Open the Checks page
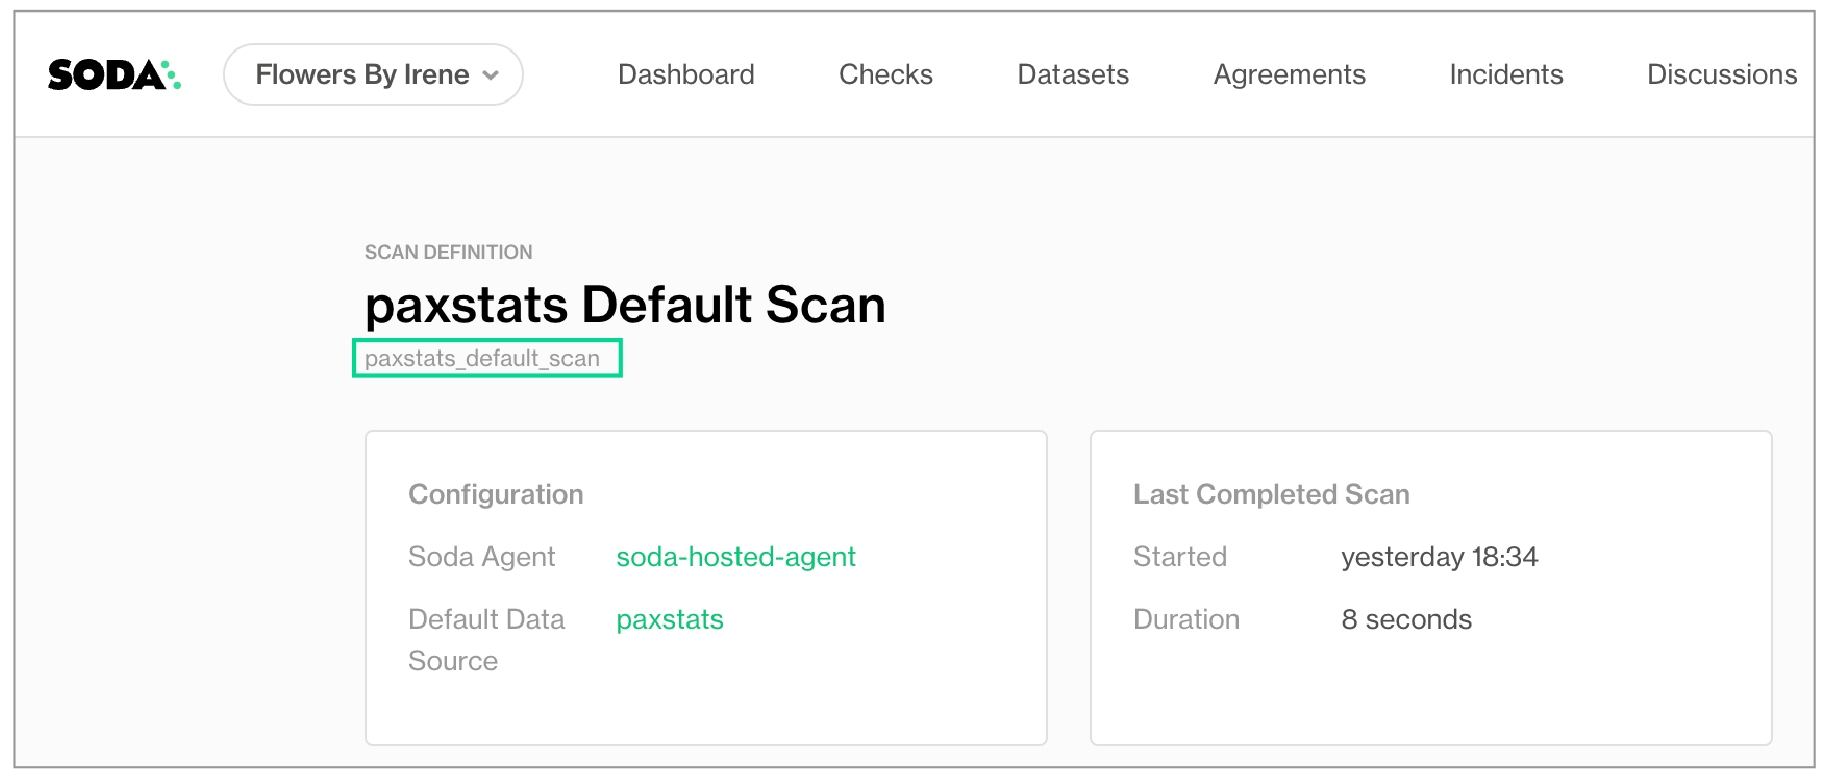Image resolution: width=1834 pixels, height=784 pixels. (x=885, y=75)
